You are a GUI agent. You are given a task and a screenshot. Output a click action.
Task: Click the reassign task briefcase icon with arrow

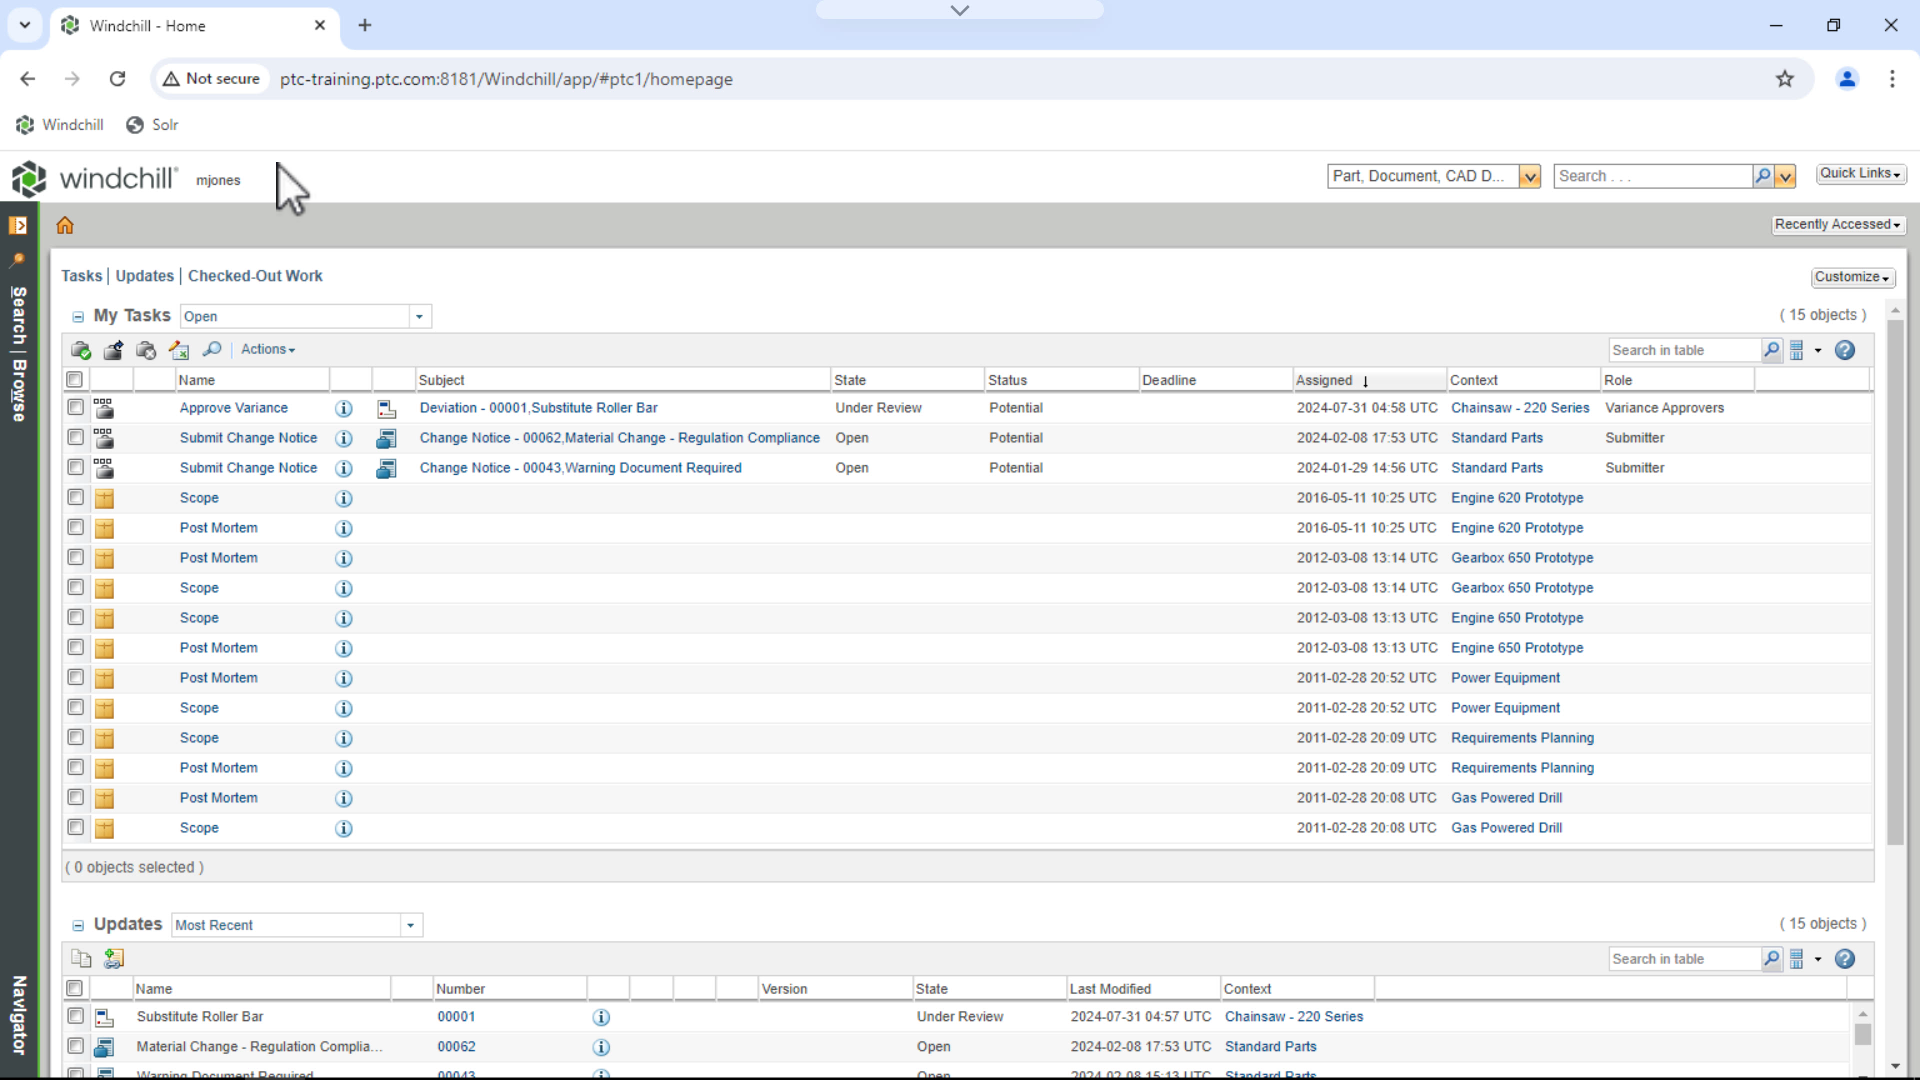click(x=113, y=350)
